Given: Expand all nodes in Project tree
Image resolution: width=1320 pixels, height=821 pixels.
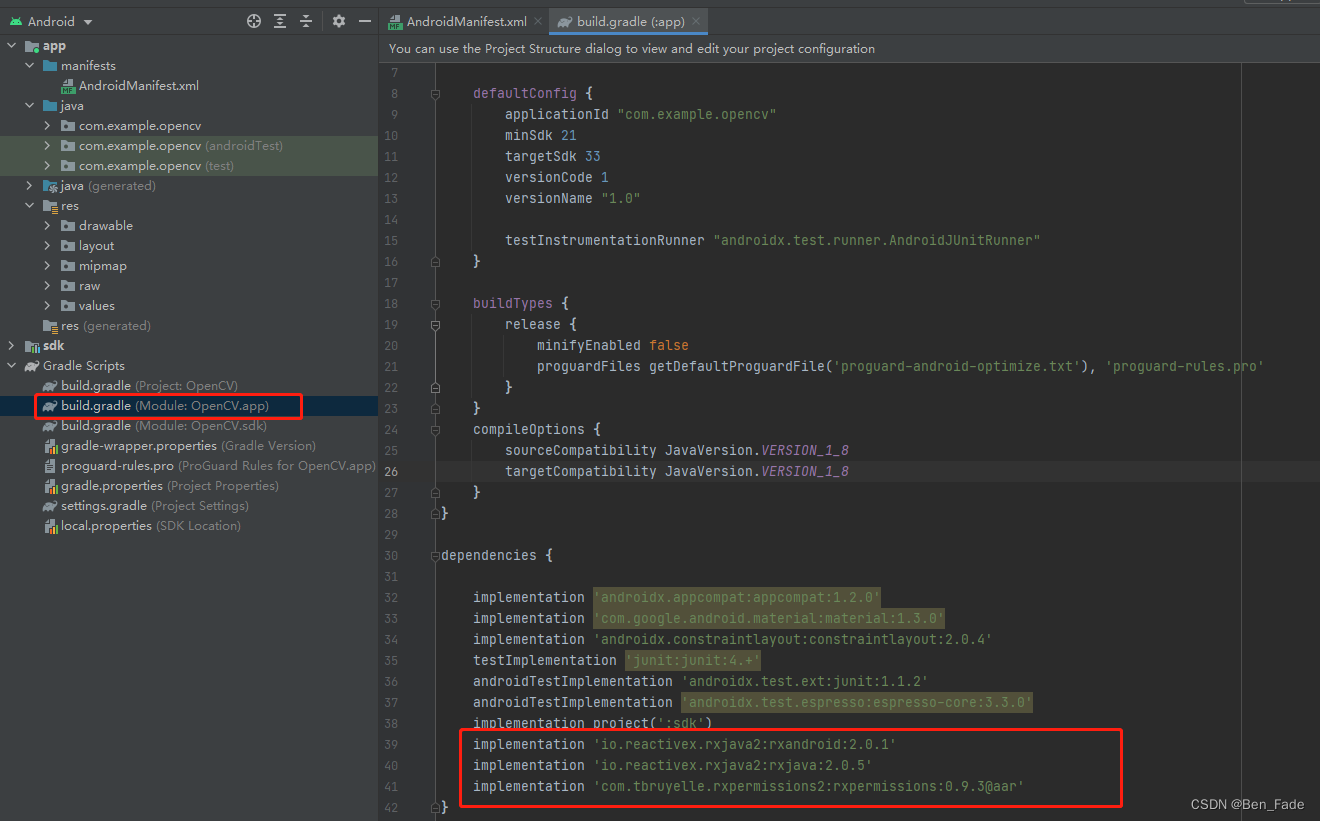Looking at the screenshot, I should [280, 20].
